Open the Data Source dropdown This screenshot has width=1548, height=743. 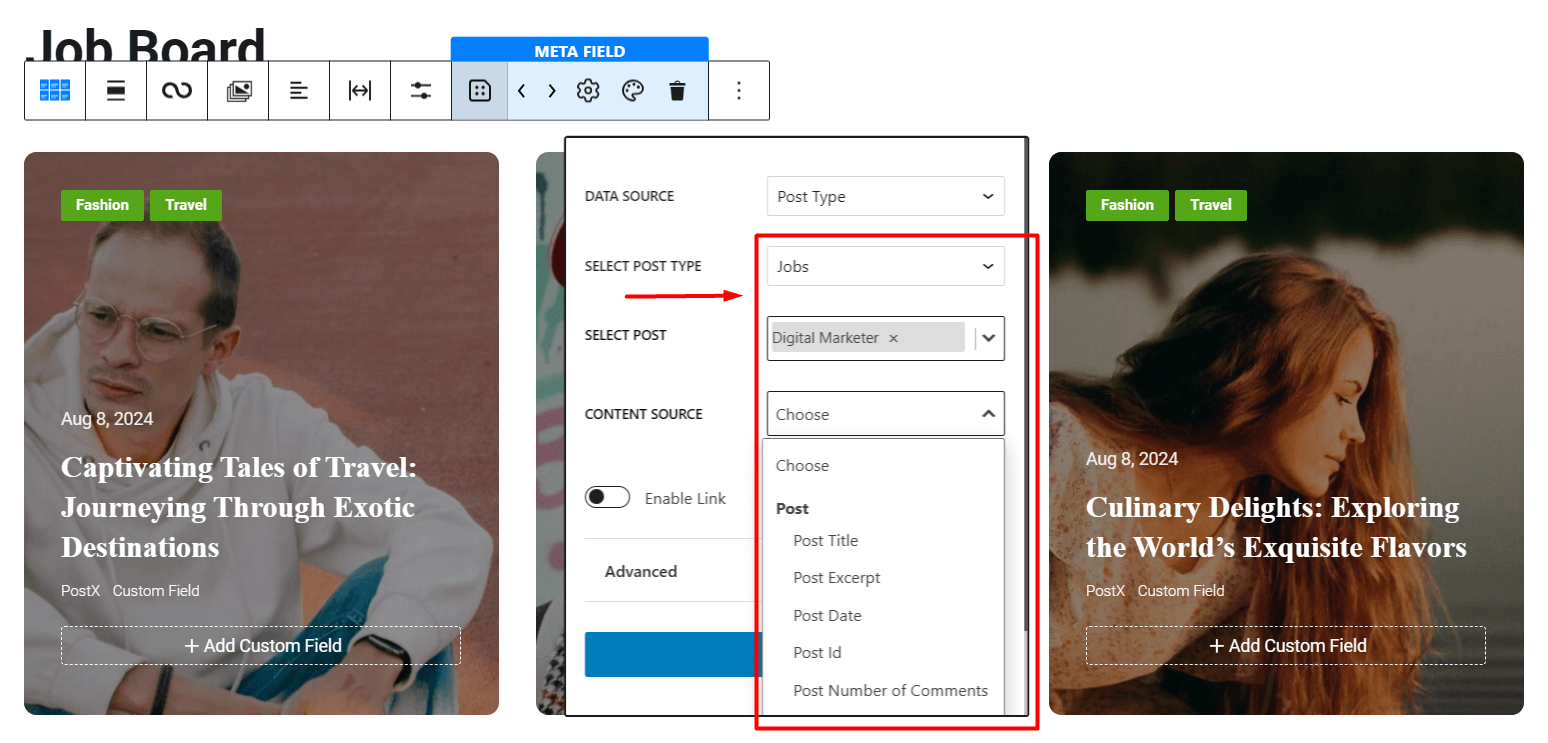click(884, 196)
